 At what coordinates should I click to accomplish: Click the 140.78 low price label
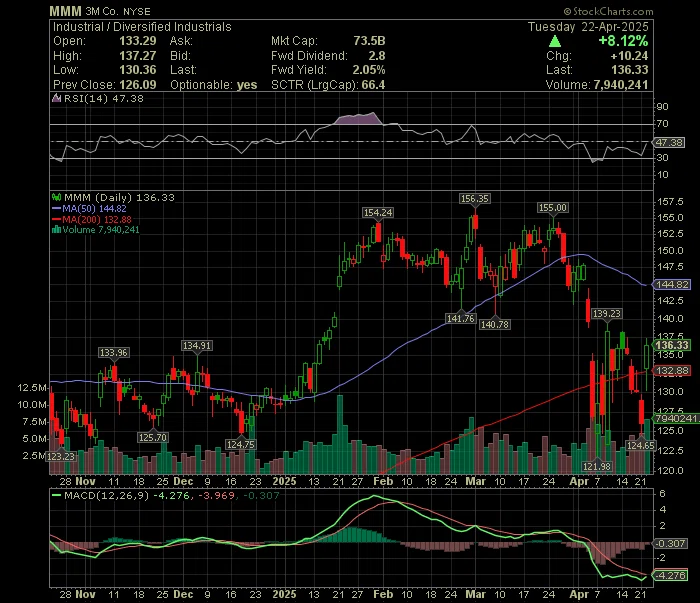pos(495,324)
